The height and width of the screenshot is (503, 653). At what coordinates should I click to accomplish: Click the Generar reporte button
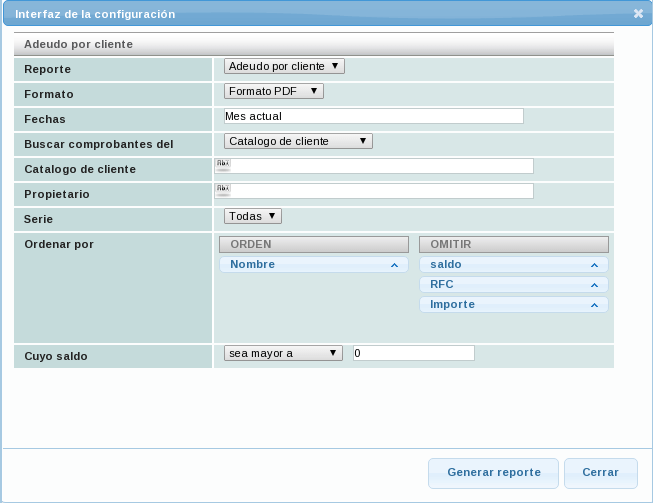coord(494,473)
